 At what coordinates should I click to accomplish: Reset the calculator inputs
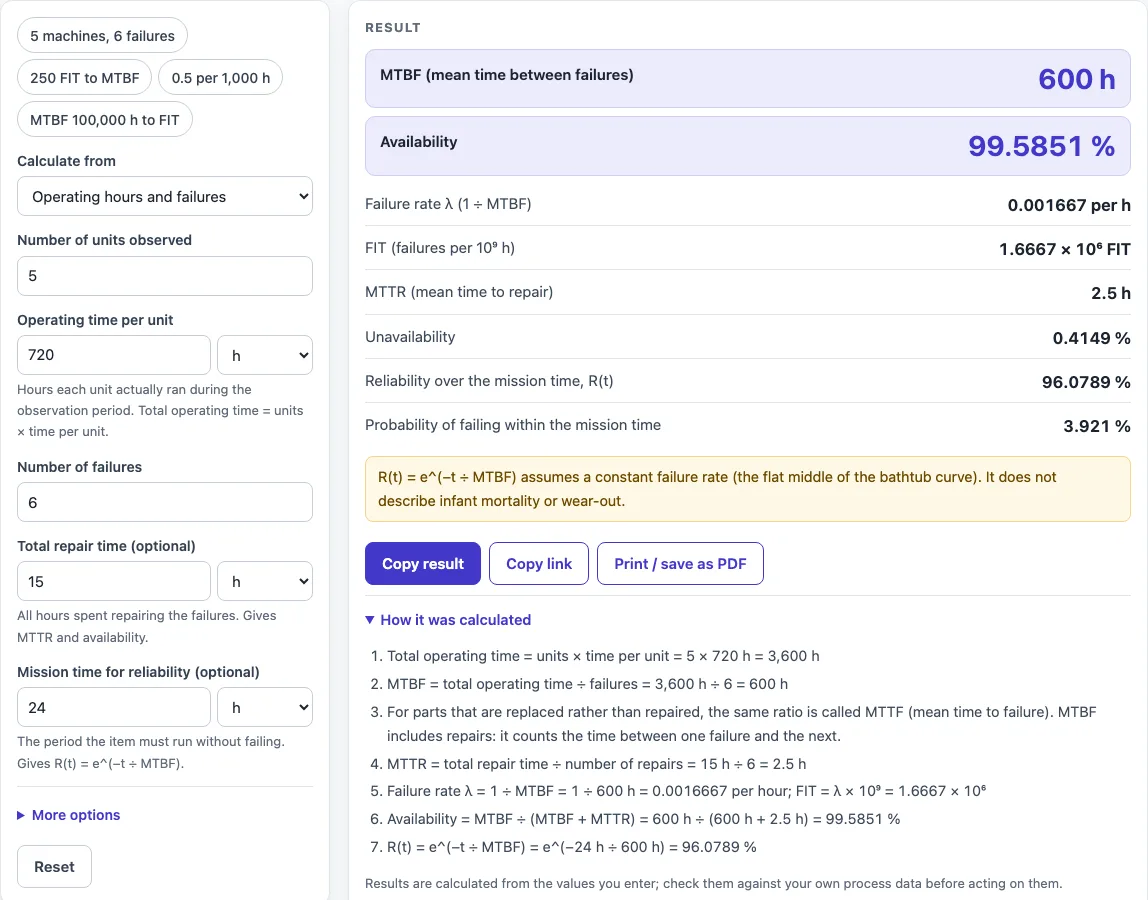pos(54,866)
